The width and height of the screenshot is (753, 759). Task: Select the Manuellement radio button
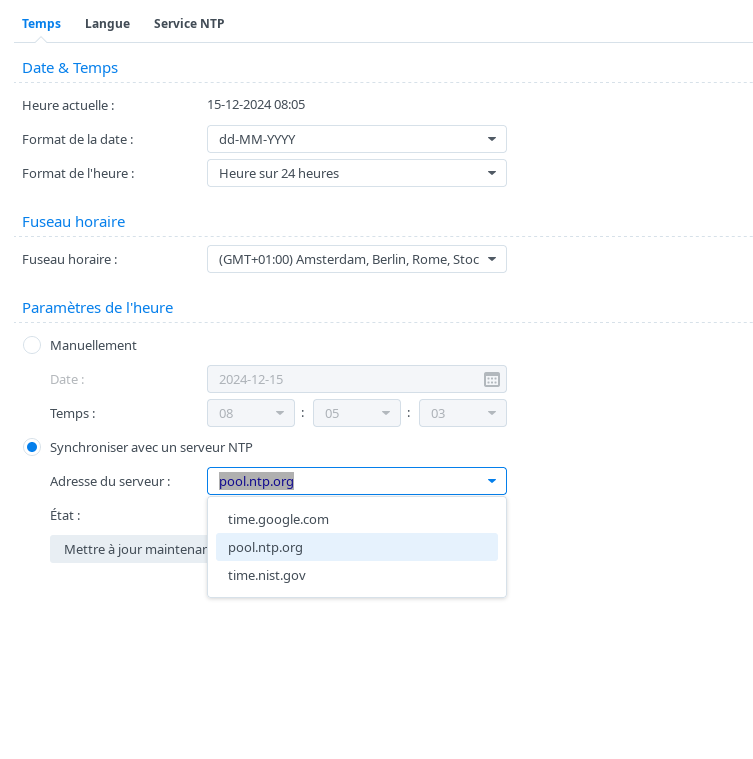click(x=32, y=345)
